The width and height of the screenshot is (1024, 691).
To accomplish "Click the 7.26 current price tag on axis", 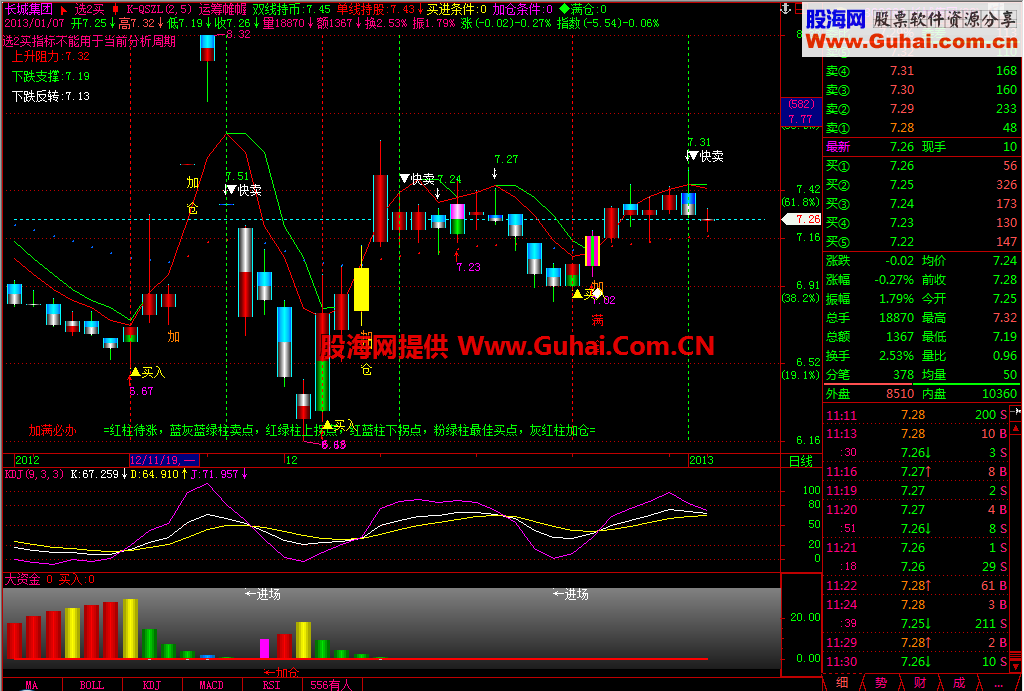I will (802, 219).
